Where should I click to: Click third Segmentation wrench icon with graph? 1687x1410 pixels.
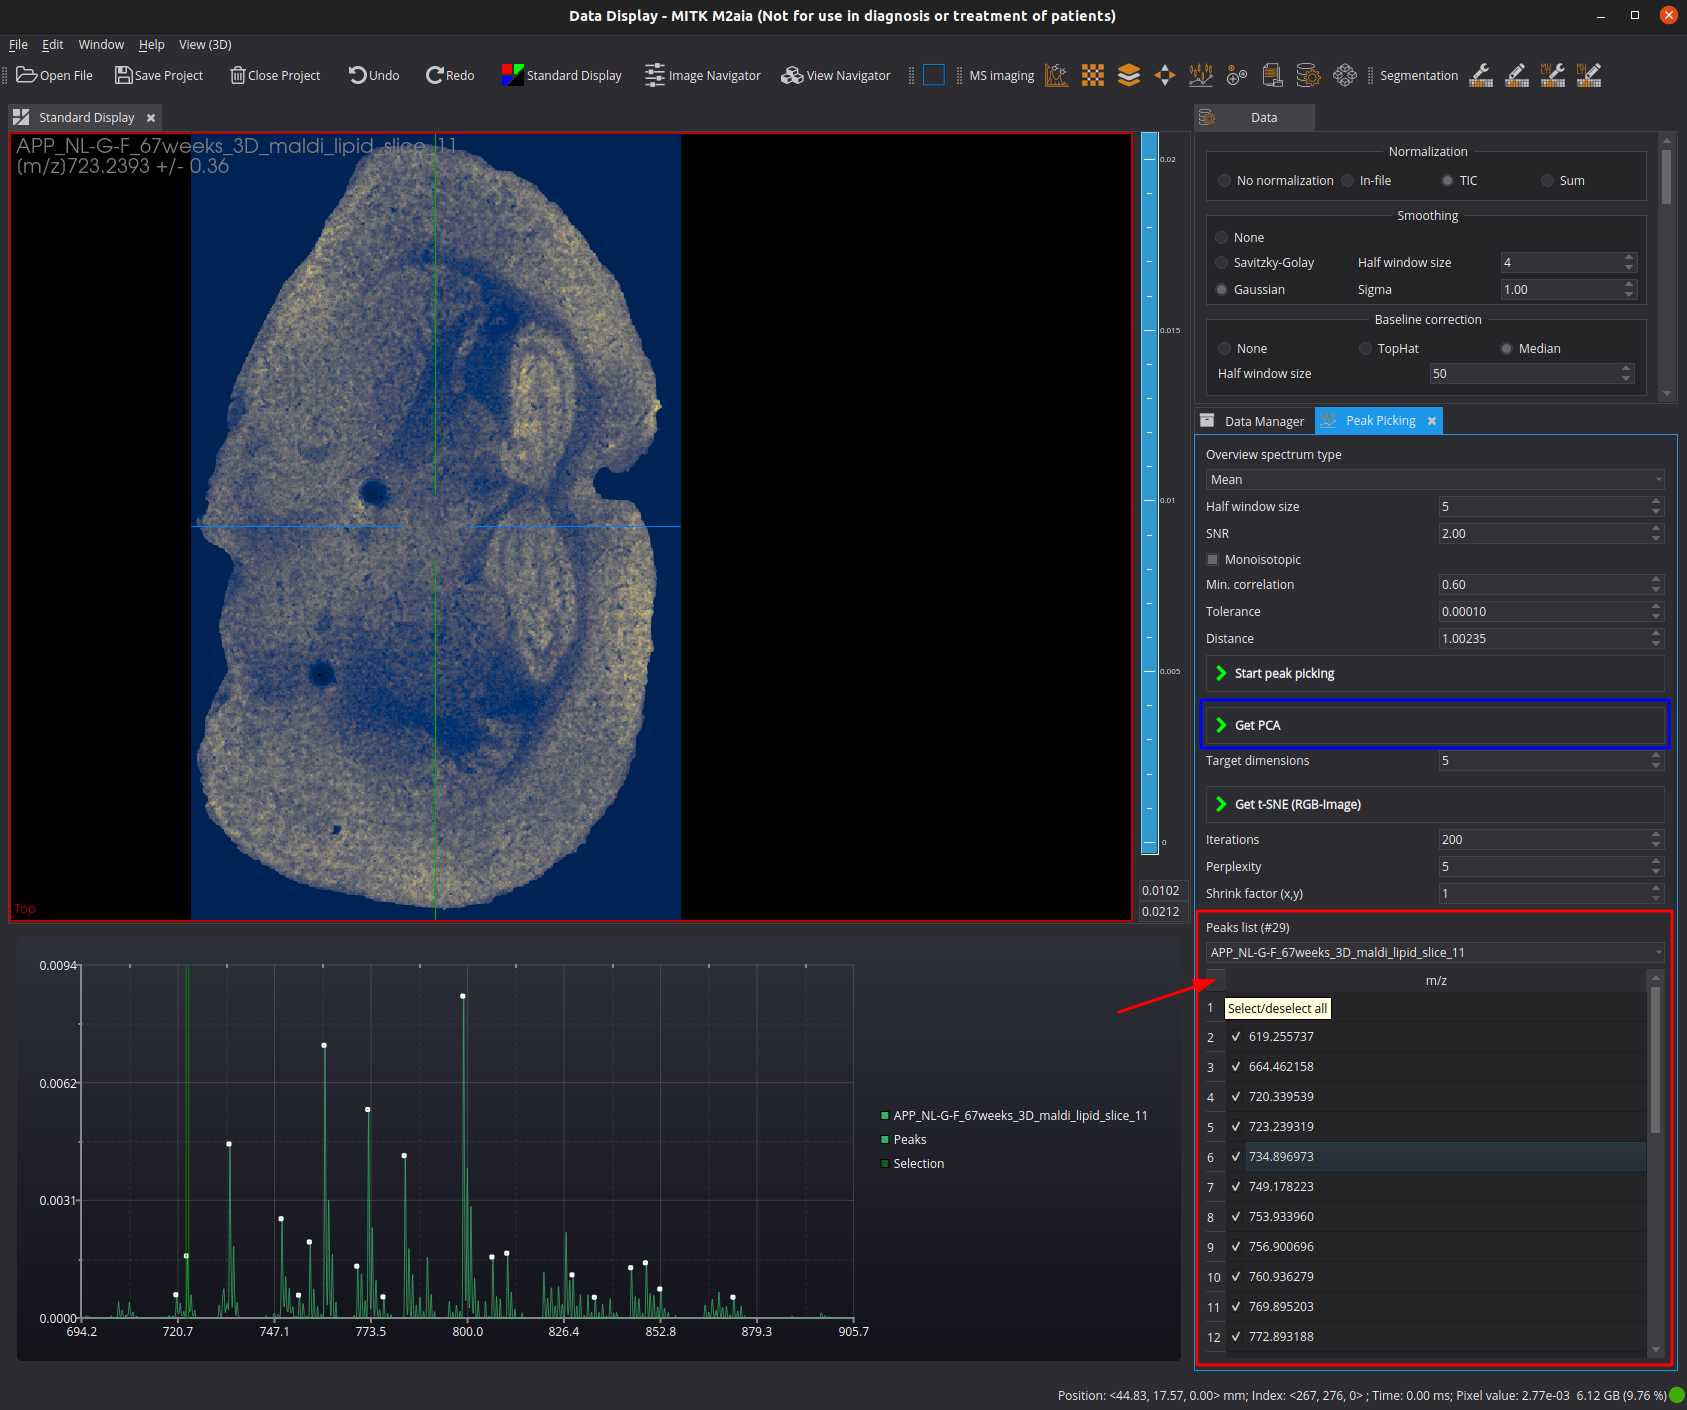coord(1553,75)
